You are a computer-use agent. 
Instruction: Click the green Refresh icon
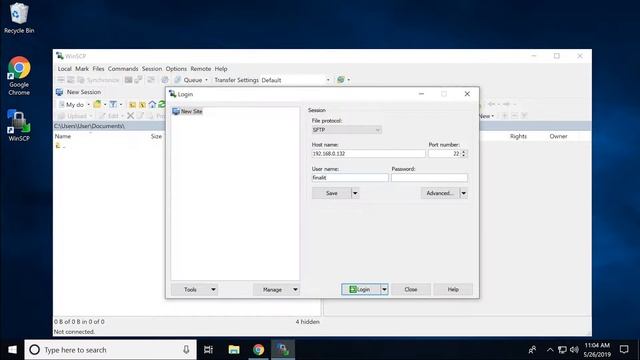[162, 104]
